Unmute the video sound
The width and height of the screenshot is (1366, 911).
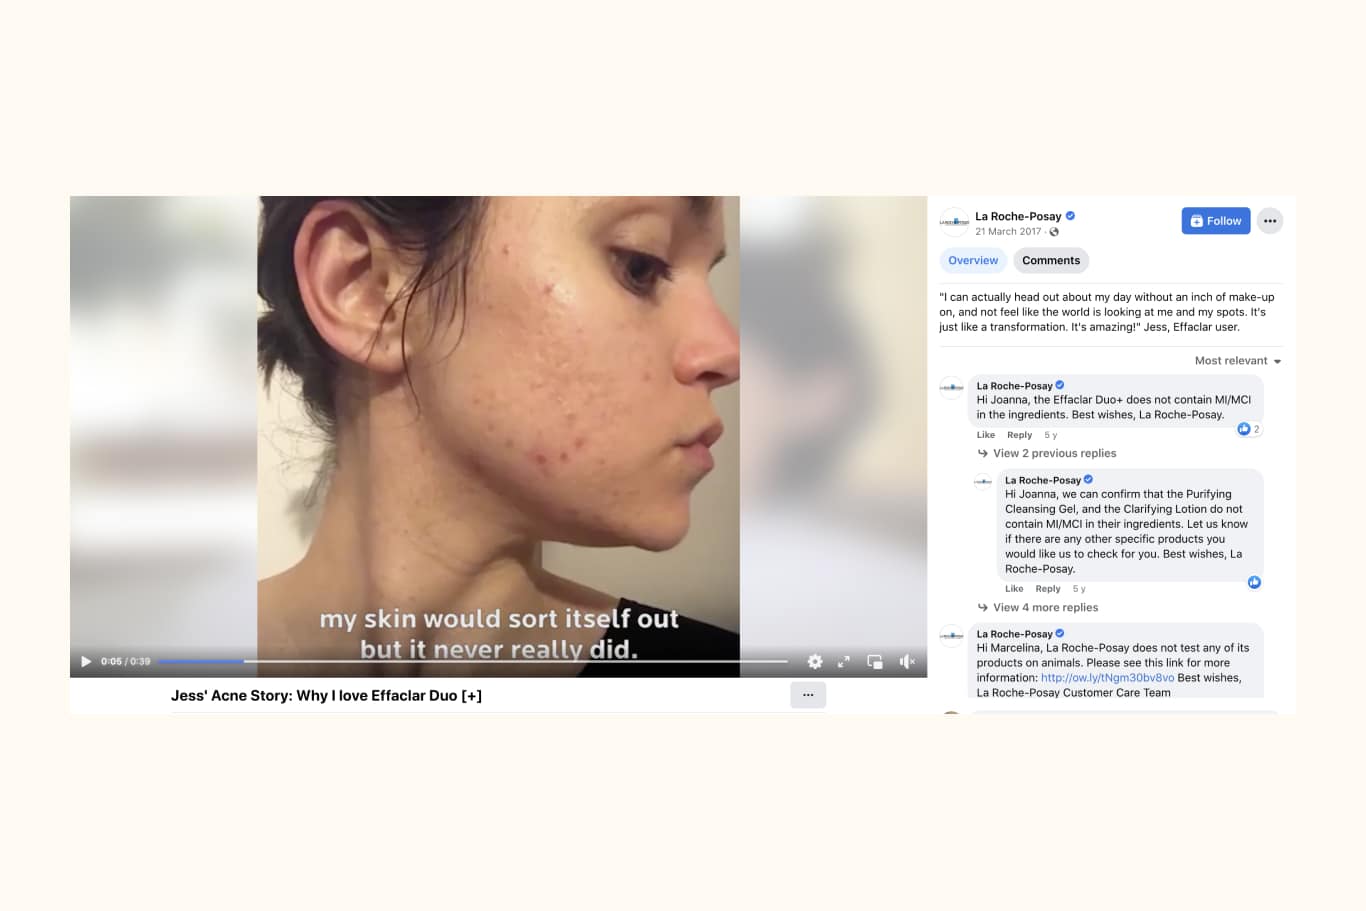[907, 661]
